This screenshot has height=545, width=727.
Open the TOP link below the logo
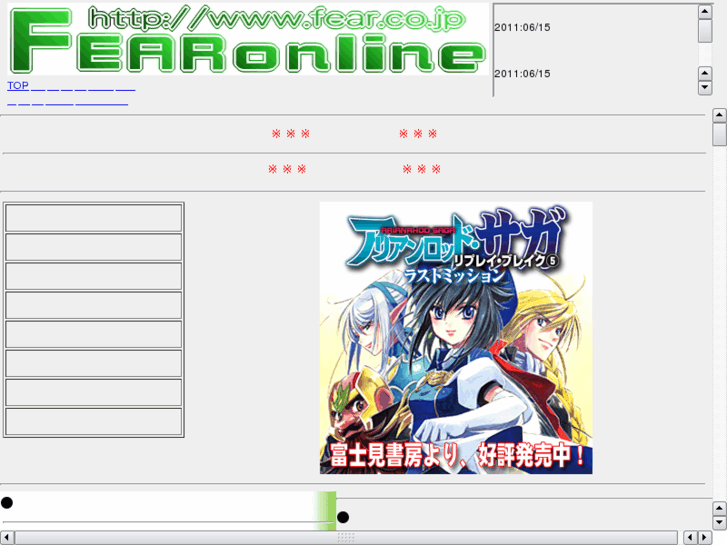pyautogui.click(x=18, y=85)
